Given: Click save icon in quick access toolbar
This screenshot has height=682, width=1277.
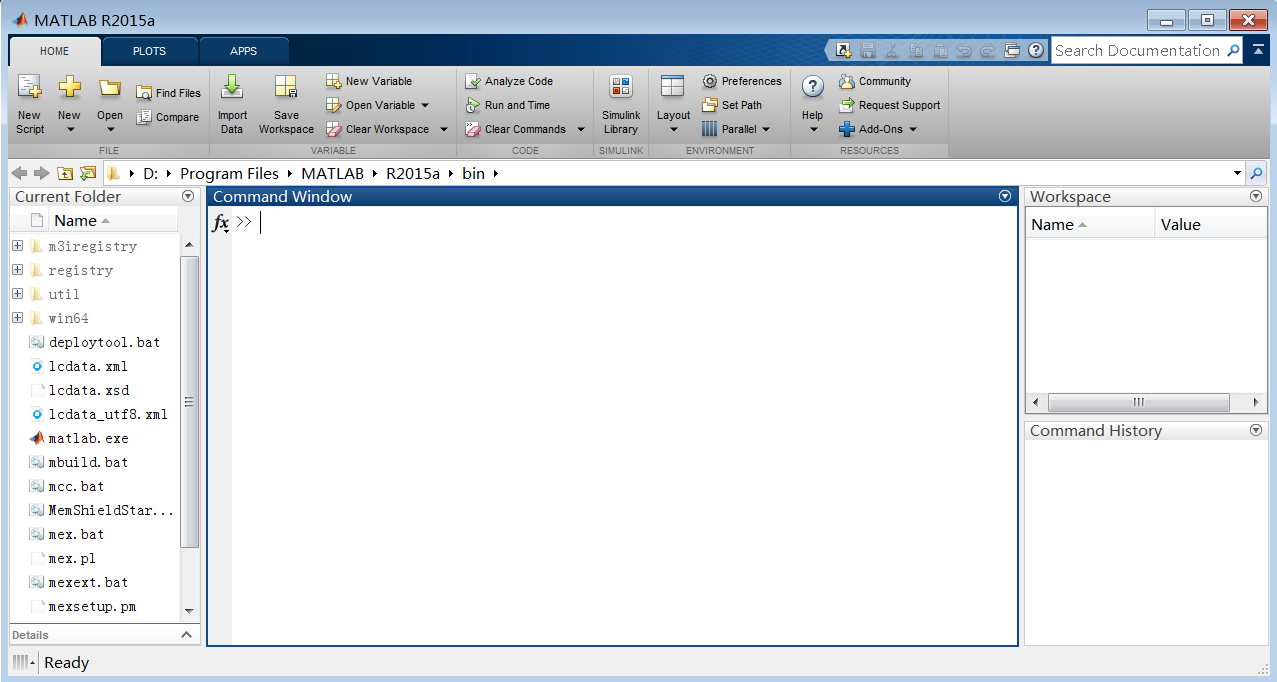Looking at the screenshot, I should pyautogui.click(x=868, y=50).
